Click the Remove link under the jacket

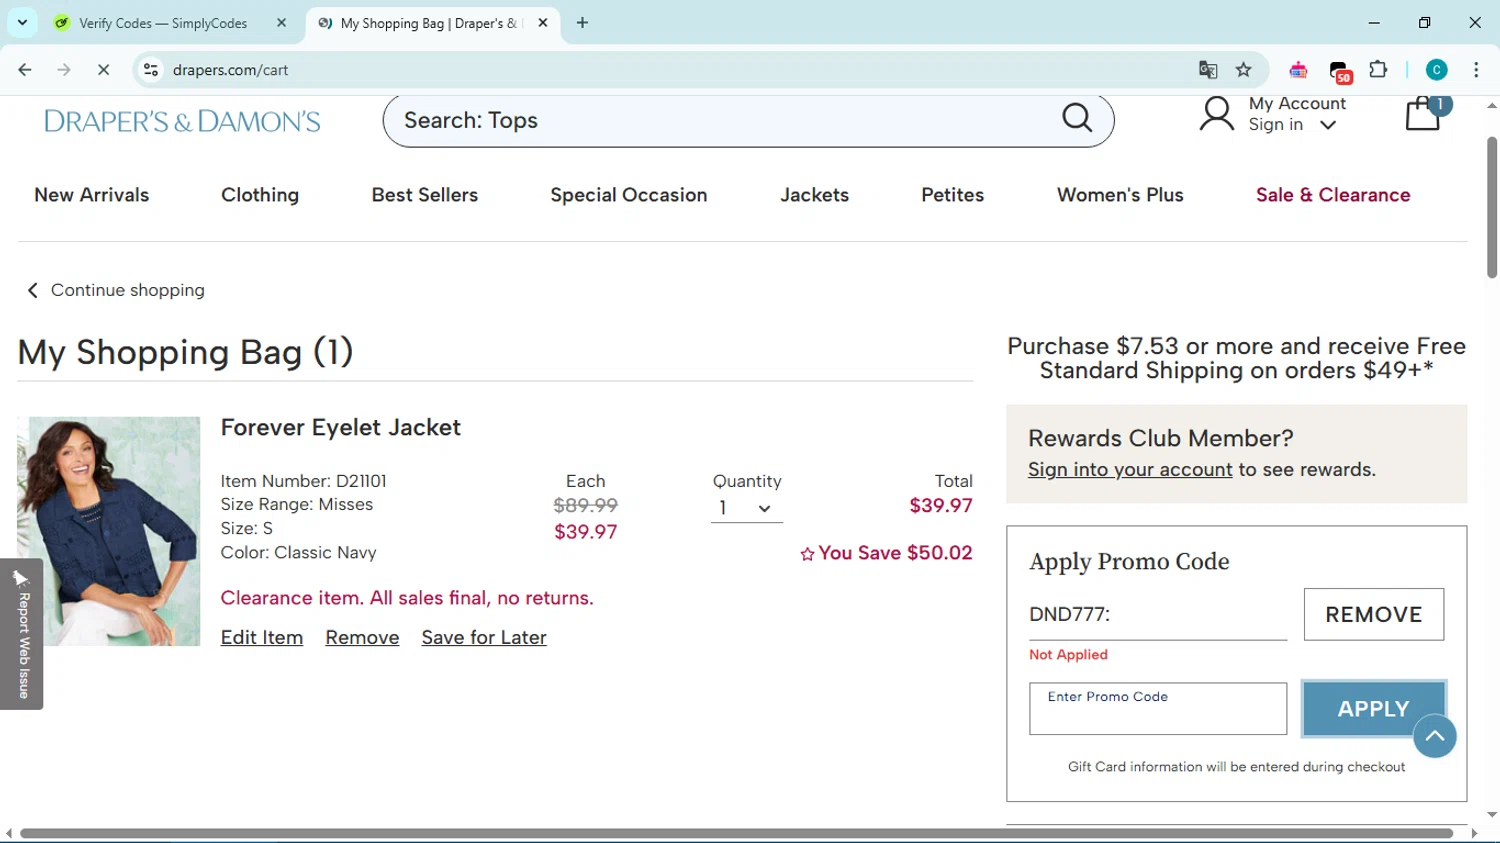point(362,638)
